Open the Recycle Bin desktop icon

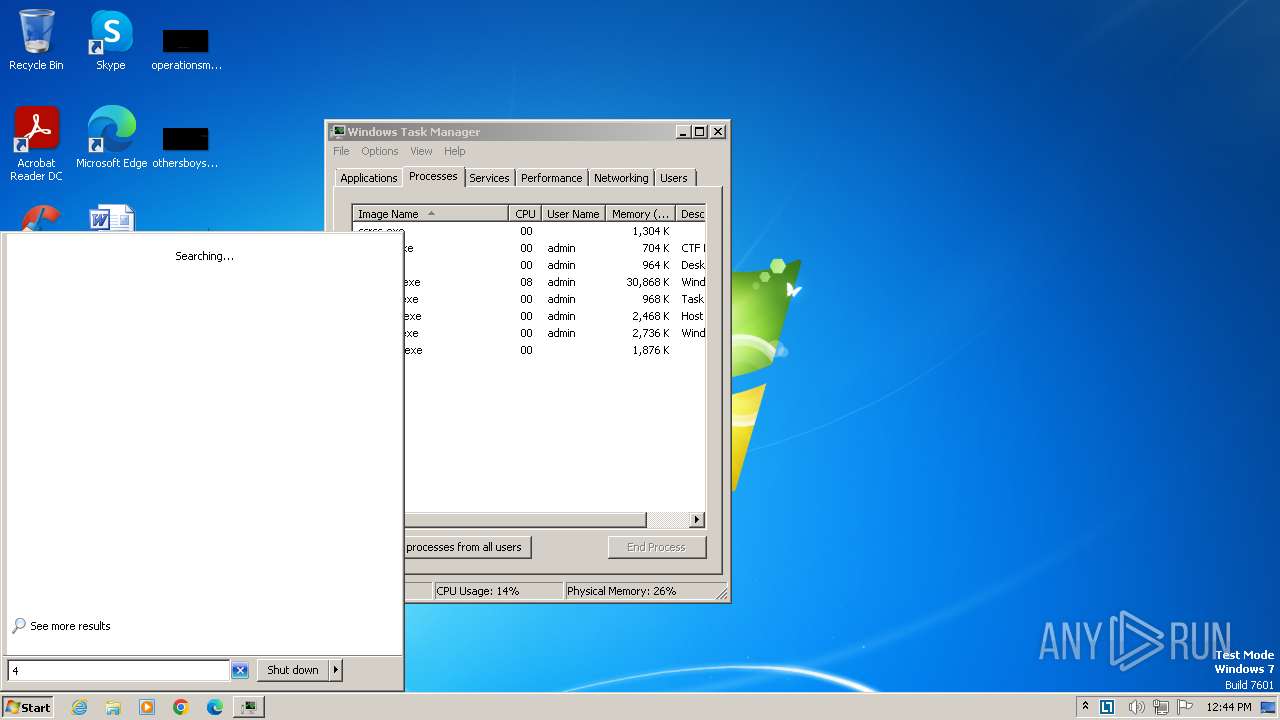[36, 40]
